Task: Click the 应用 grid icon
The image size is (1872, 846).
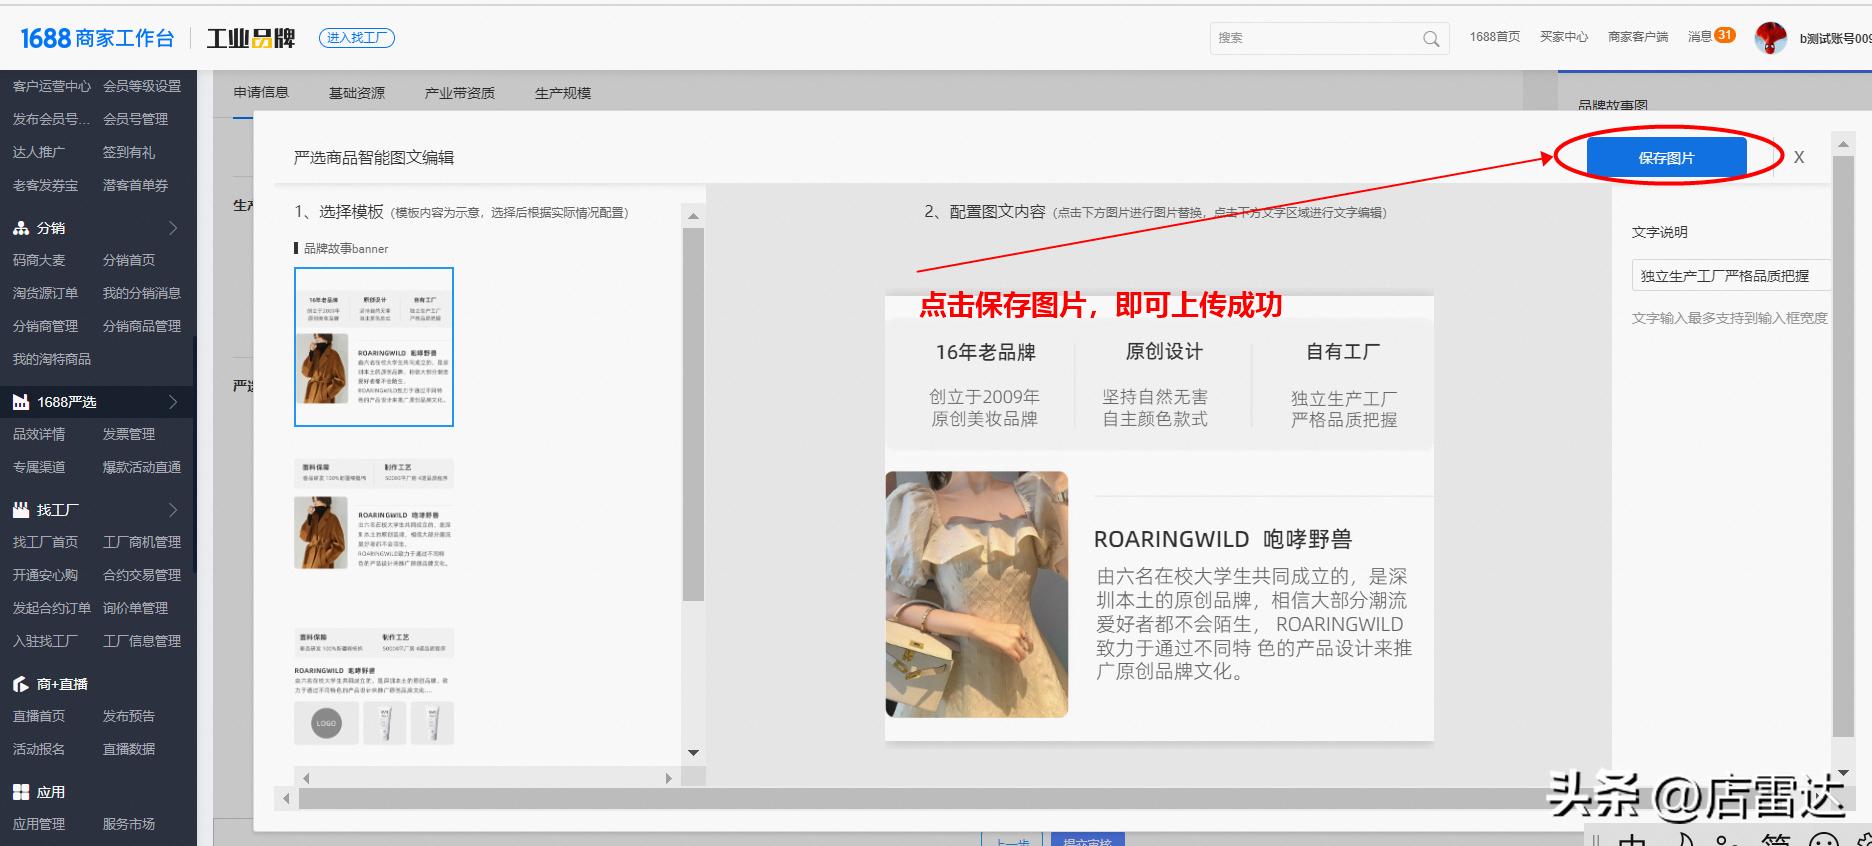Action: (x=21, y=792)
